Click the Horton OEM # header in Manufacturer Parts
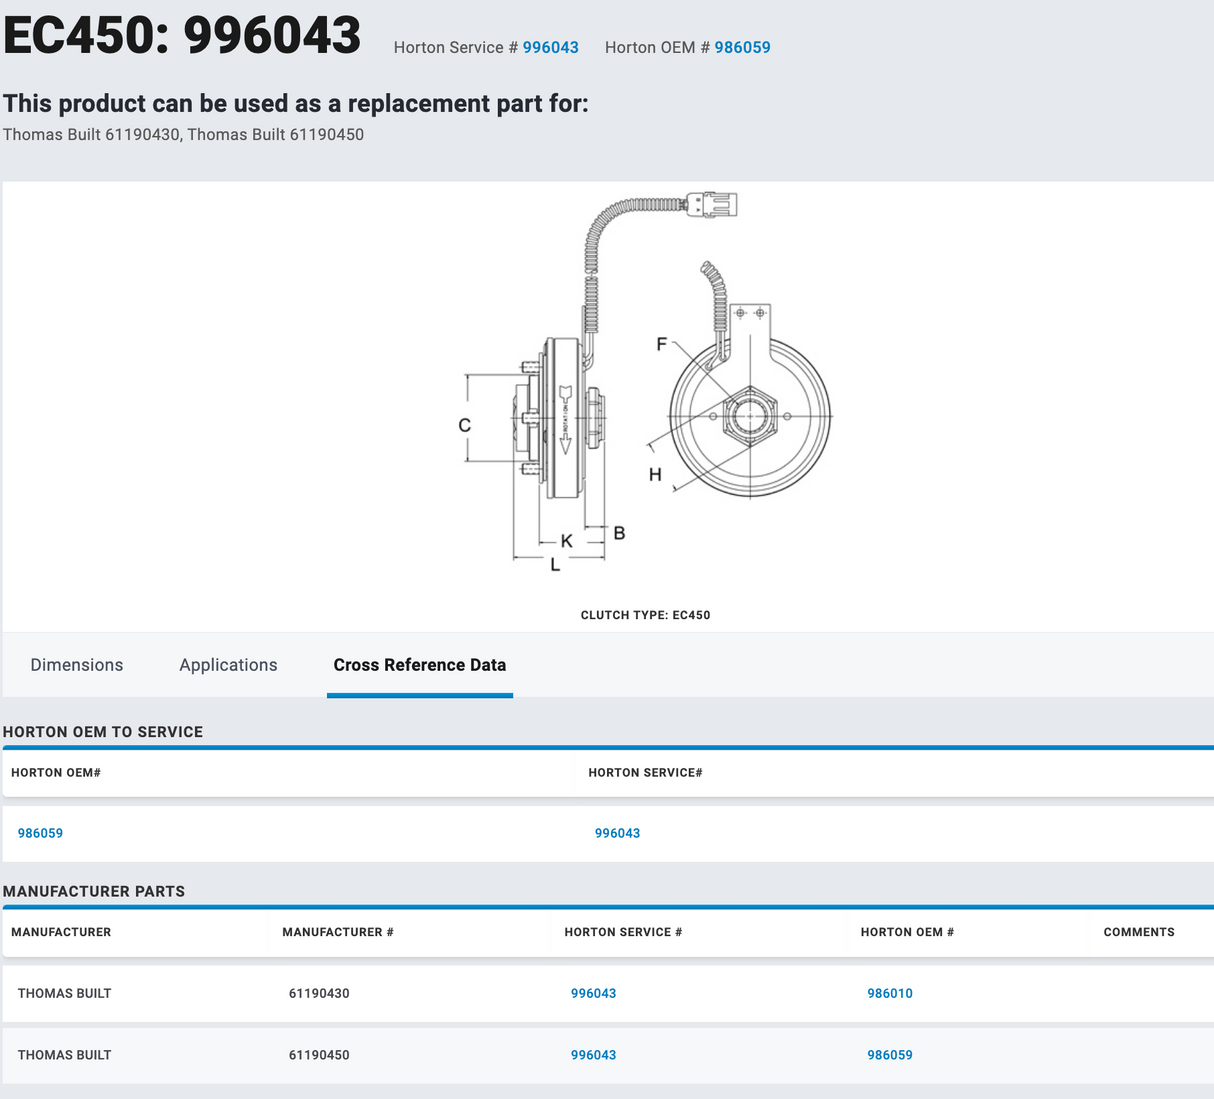The height and width of the screenshot is (1099, 1214). (907, 932)
